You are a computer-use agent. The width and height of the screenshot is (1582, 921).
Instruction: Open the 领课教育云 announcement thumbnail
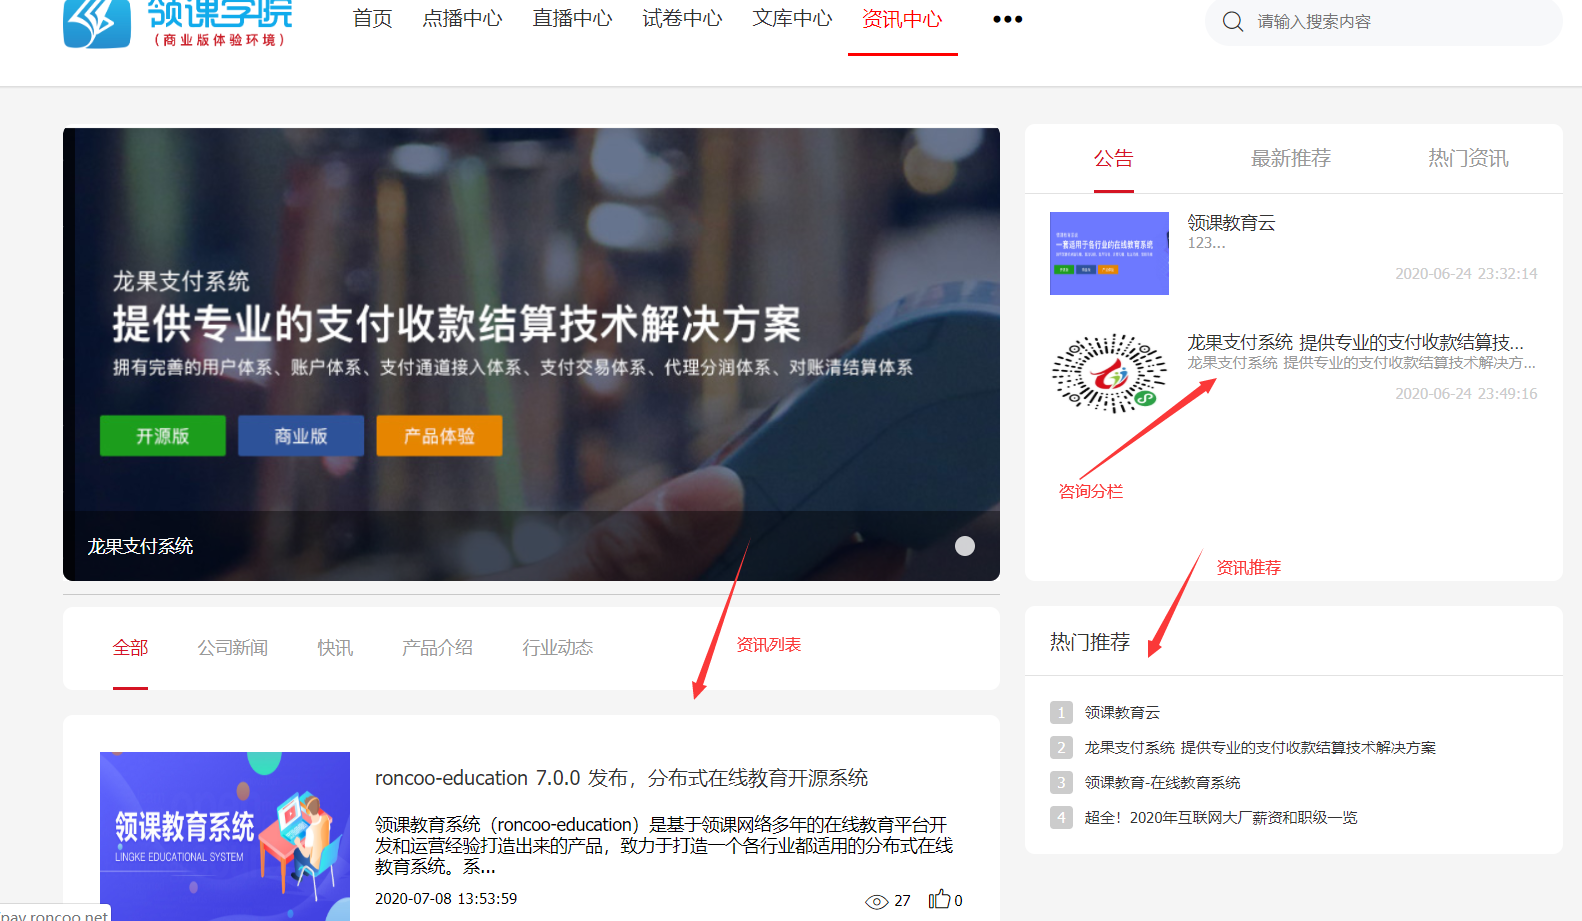point(1109,253)
